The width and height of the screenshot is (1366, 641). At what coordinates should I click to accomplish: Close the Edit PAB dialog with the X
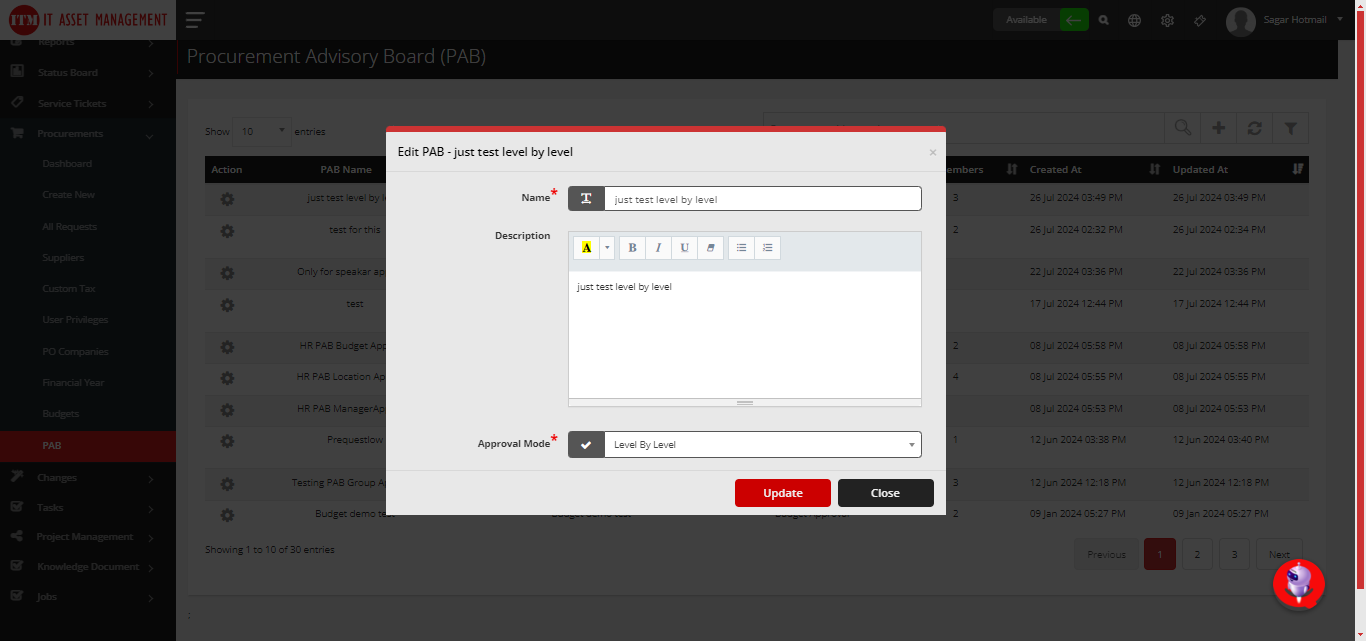[x=933, y=152]
